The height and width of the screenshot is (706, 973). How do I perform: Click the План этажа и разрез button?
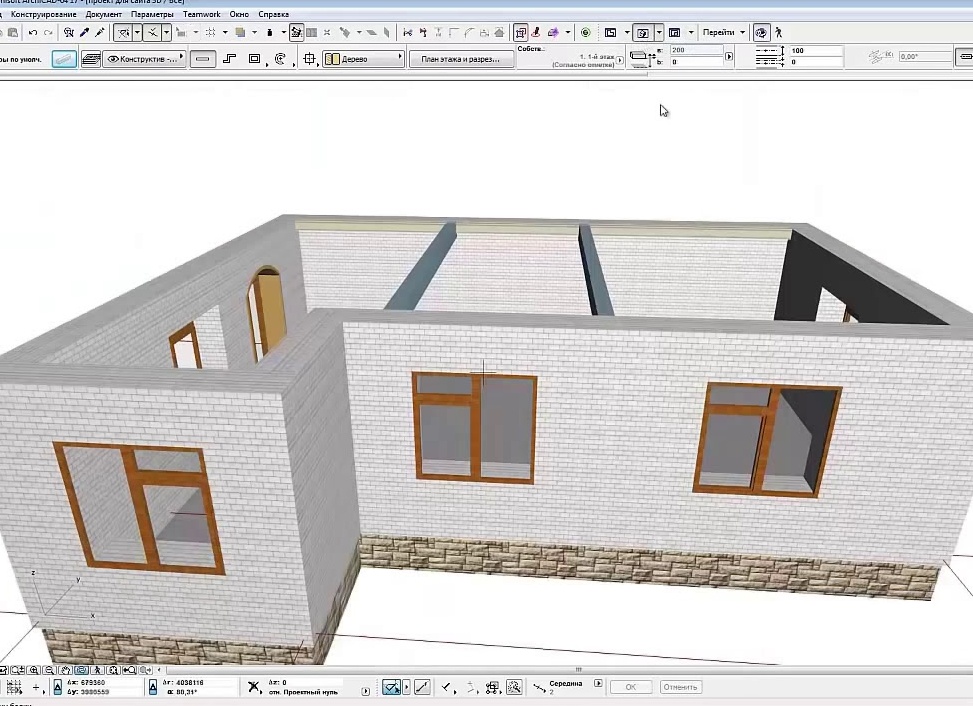coord(461,59)
